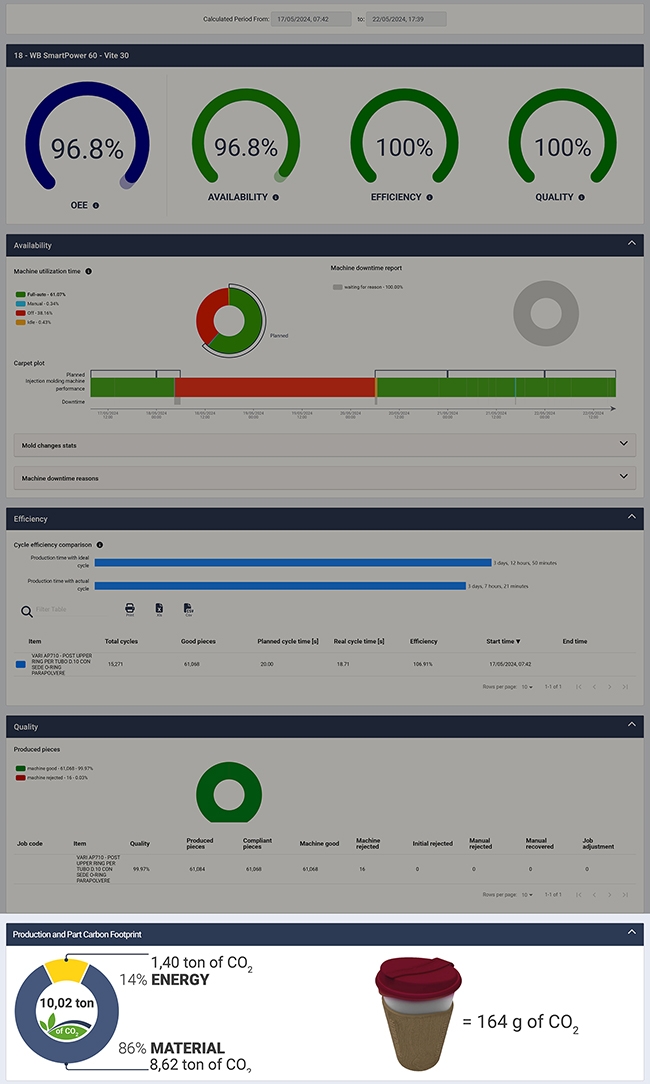This screenshot has height=1084, width=650.
Task: Toggle Full-auto legend entry in utilization chart
Action: (x=41, y=294)
